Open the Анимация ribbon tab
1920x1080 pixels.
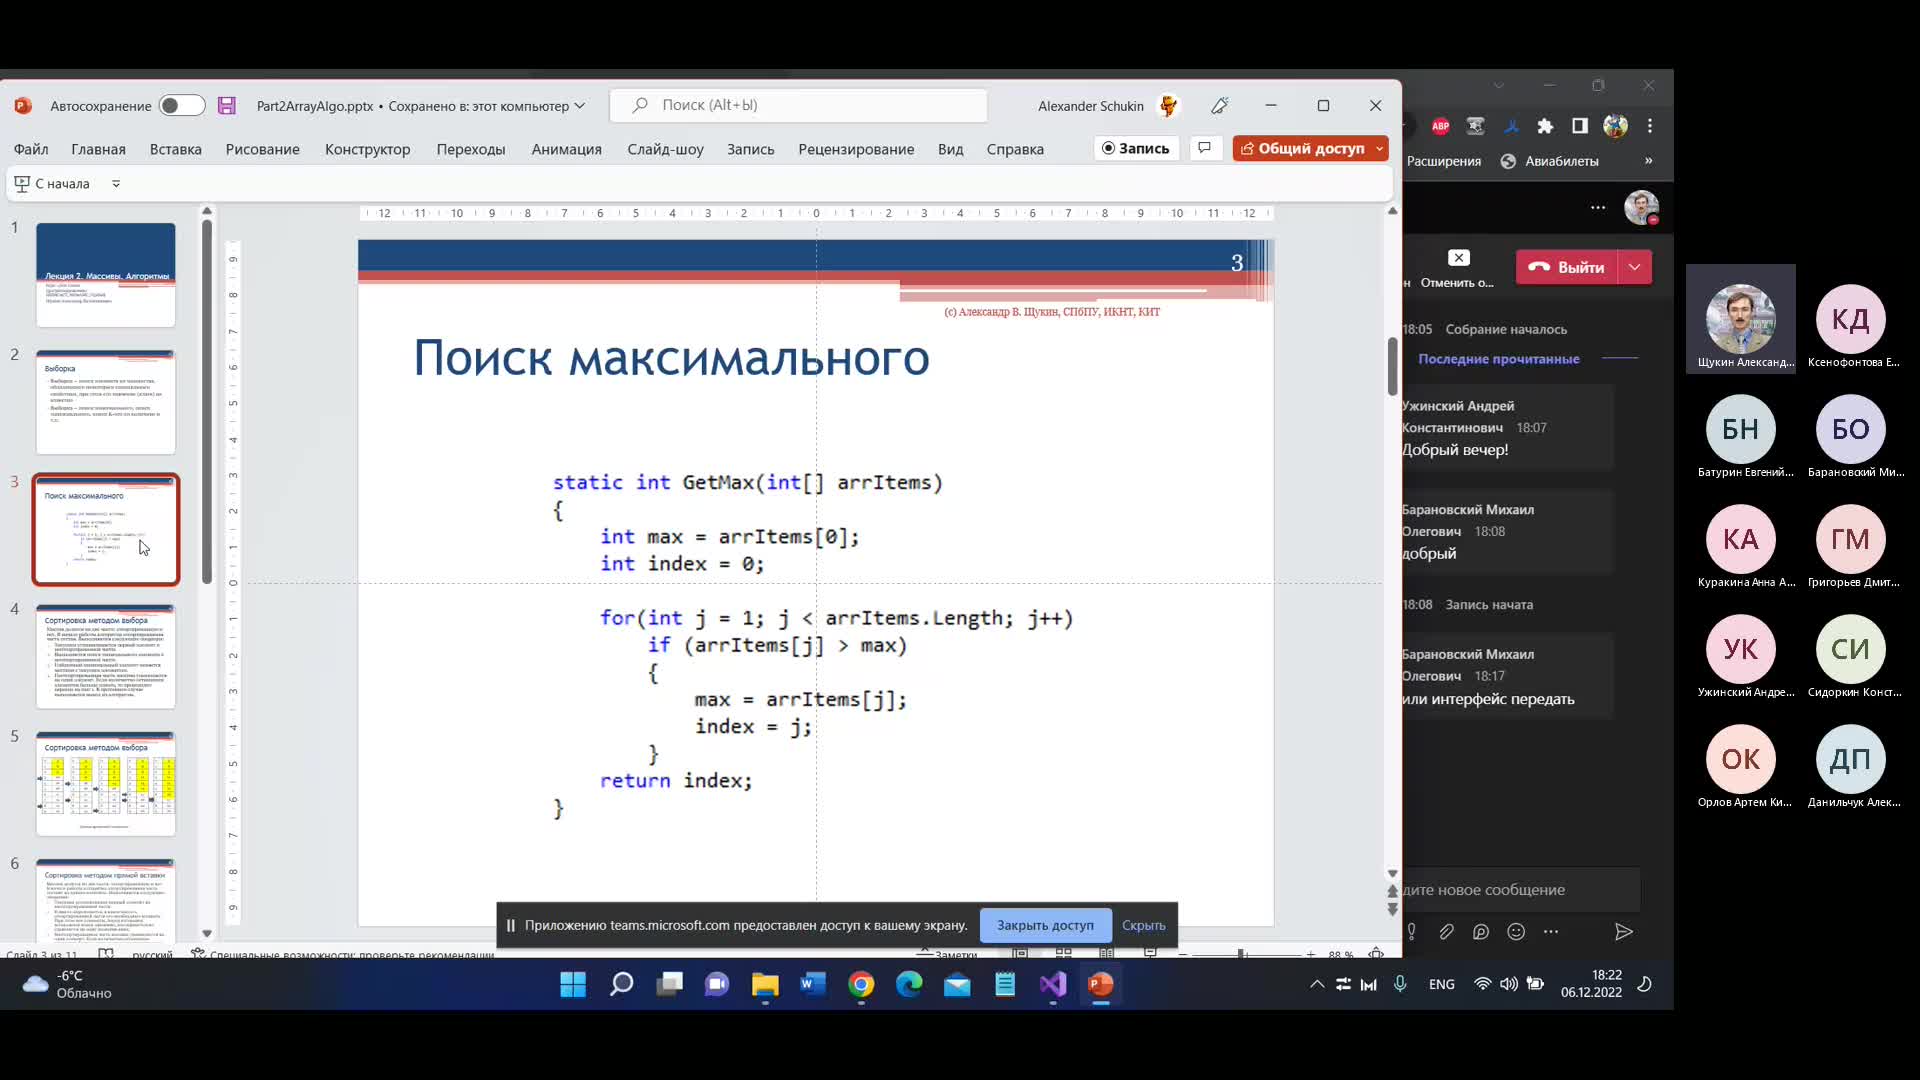pos(567,149)
